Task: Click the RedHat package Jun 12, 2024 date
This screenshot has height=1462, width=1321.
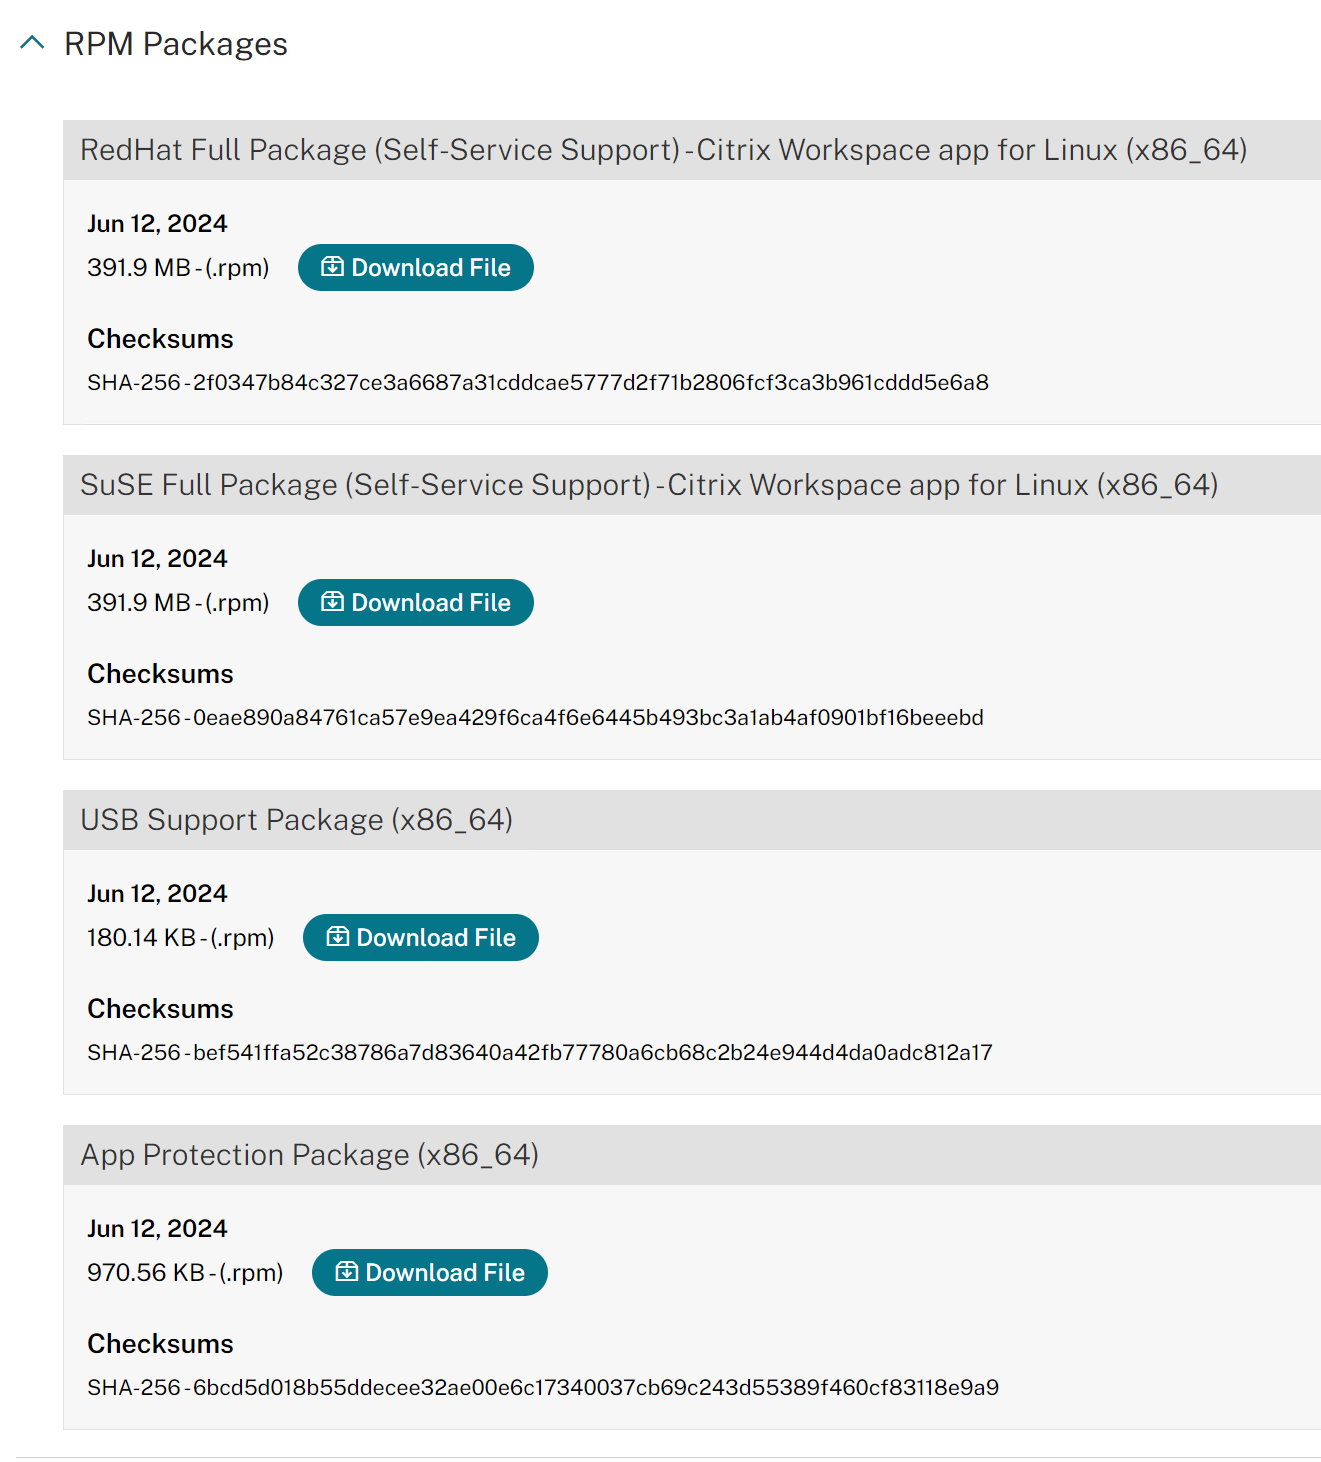Action: (157, 224)
